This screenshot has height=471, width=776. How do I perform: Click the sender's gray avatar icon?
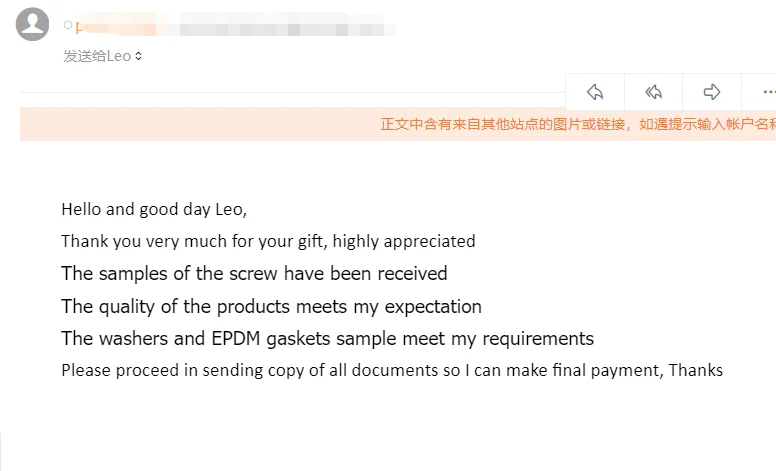(33, 24)
